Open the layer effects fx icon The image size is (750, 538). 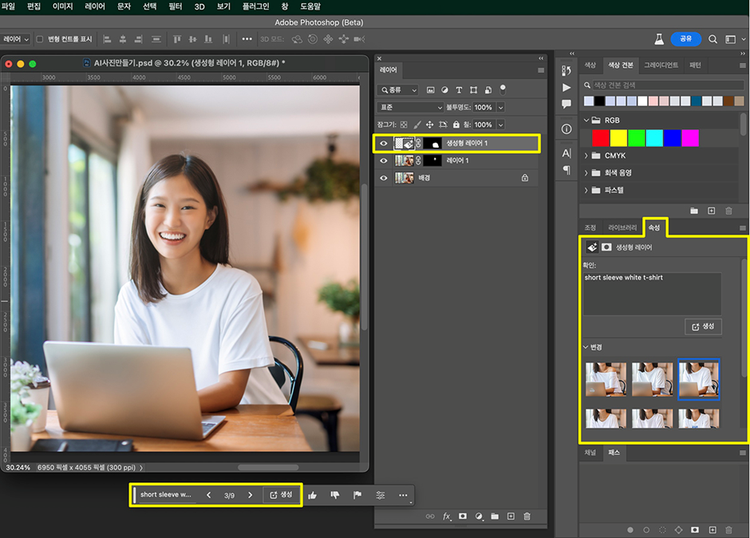[x=447, y=516]
